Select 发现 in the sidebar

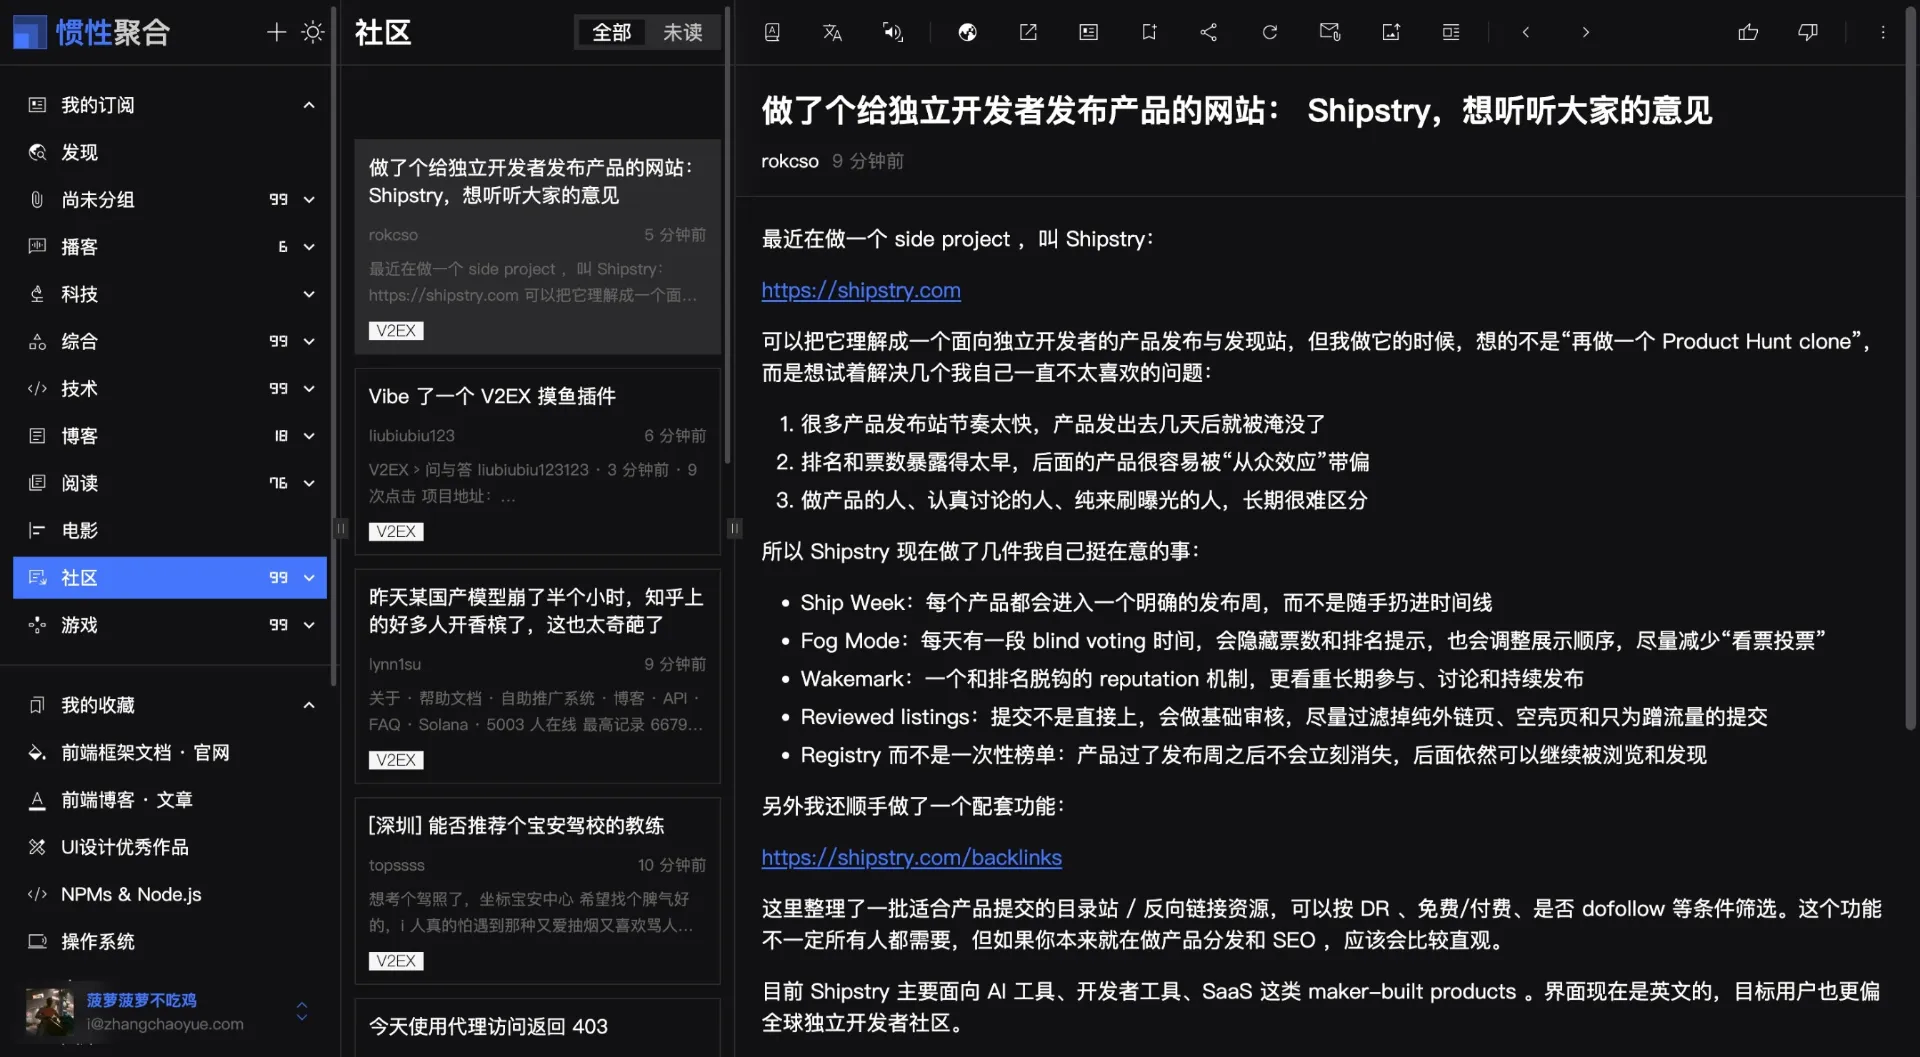tap(170, 152)
